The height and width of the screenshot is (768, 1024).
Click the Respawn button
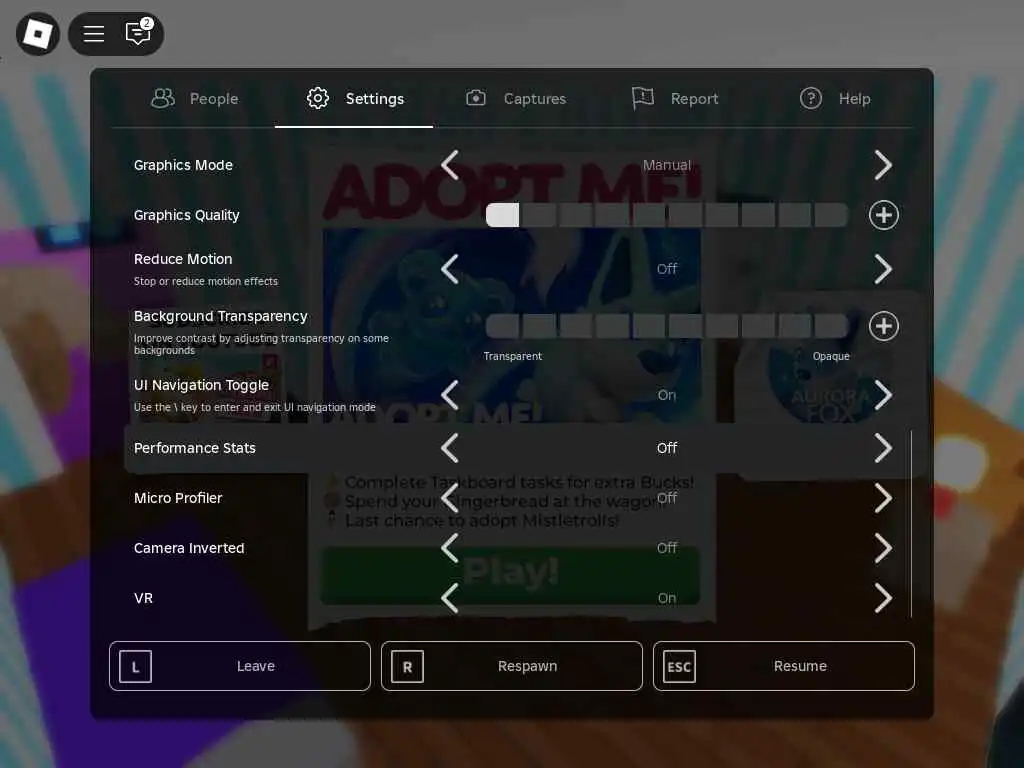(512, 666)
